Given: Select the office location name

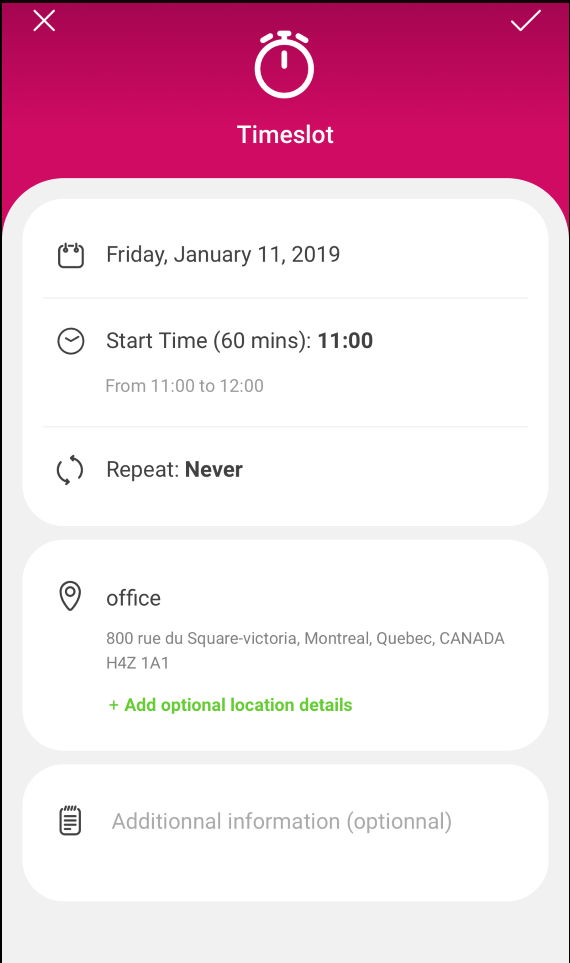Looking at the screenshot, I should (133, 598).
